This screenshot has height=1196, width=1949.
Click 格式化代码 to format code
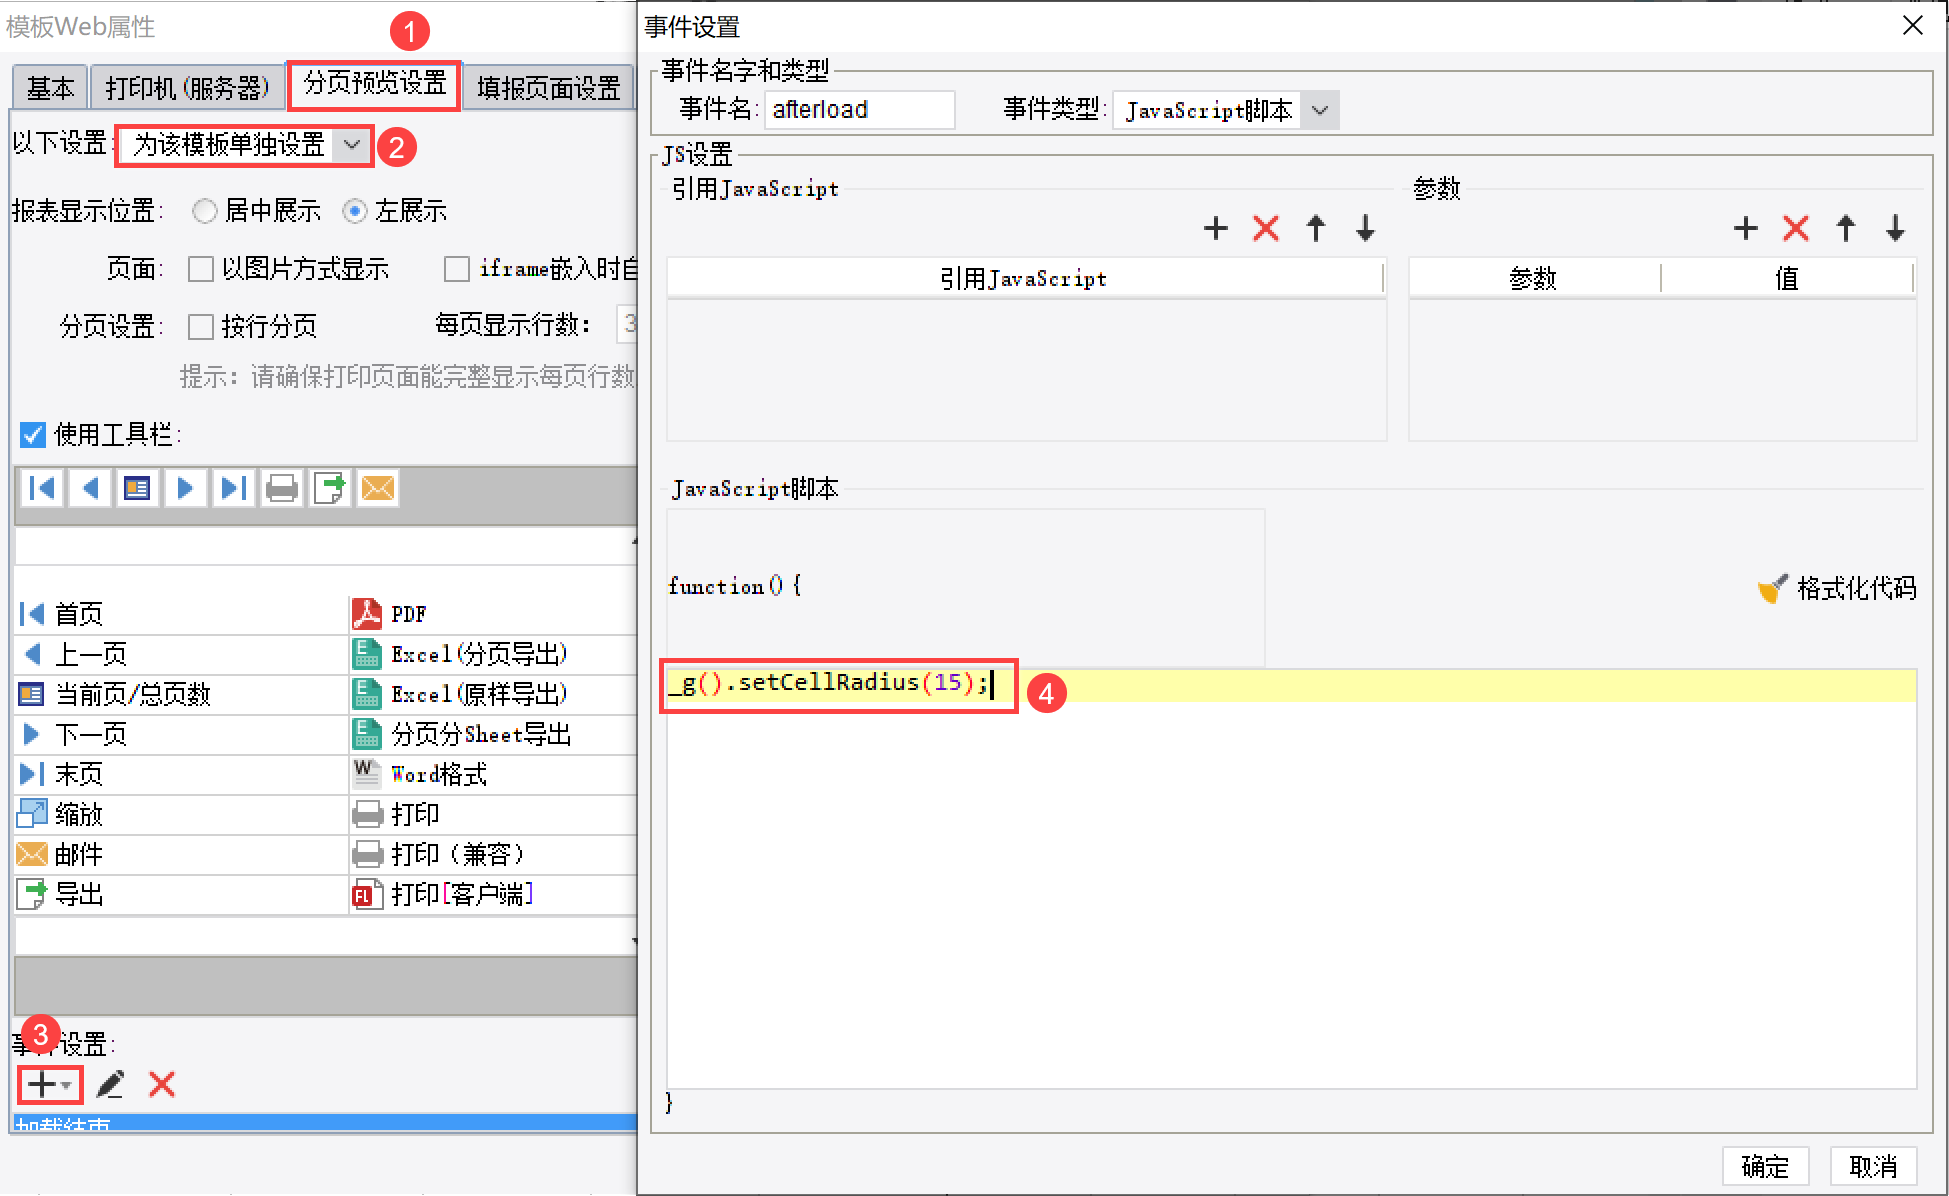[1838, 588]
